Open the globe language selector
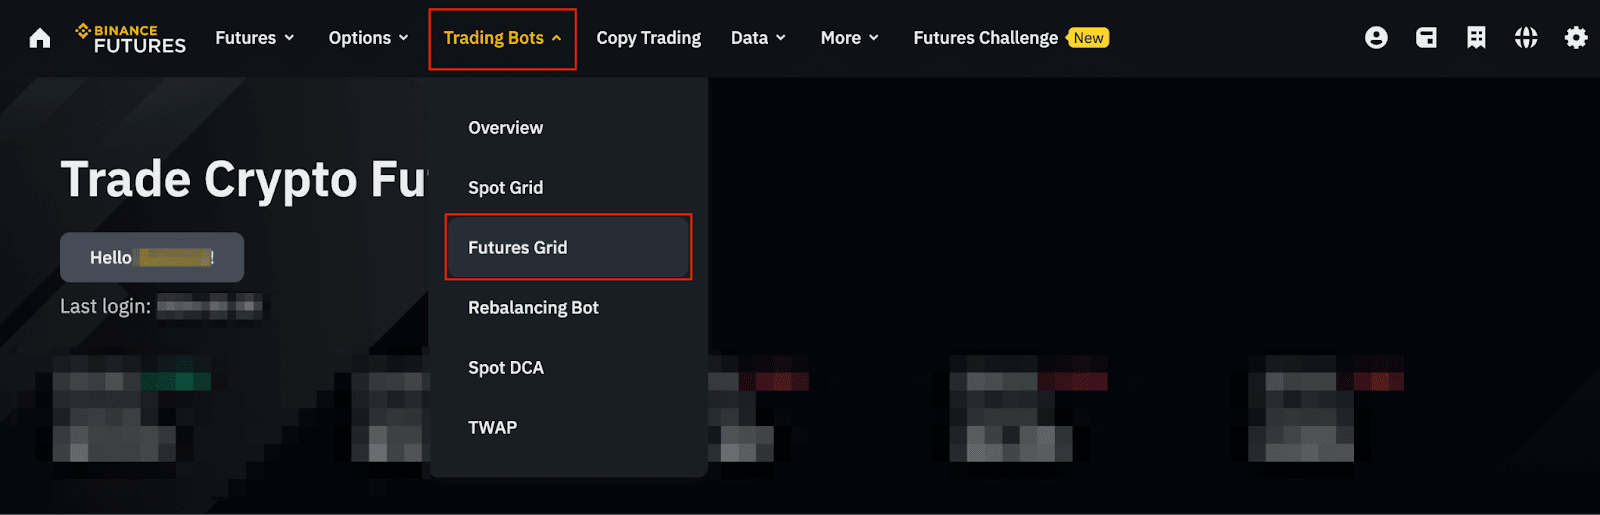The height and width of the screenshot is (515, 1600). (x=1526, y=38)
